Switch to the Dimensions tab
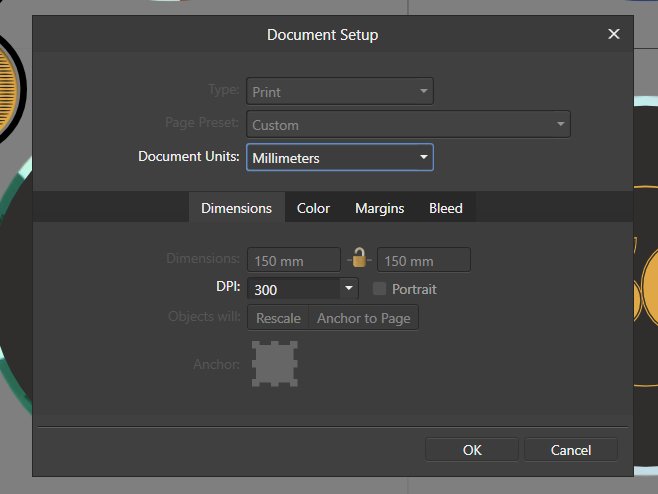The width and height of the screenshot is (658, 494). pos(237,208)
